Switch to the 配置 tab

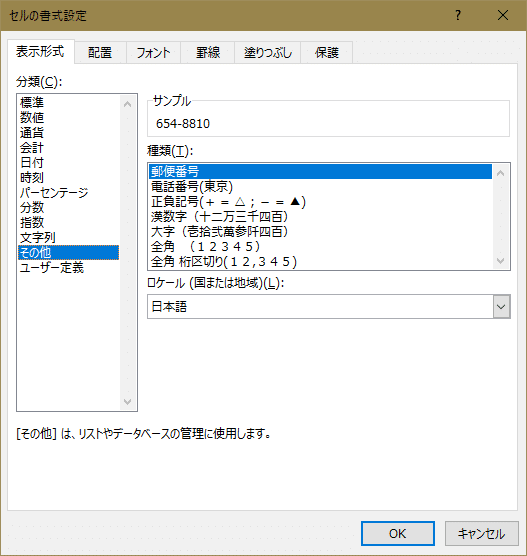pos(100,53)
